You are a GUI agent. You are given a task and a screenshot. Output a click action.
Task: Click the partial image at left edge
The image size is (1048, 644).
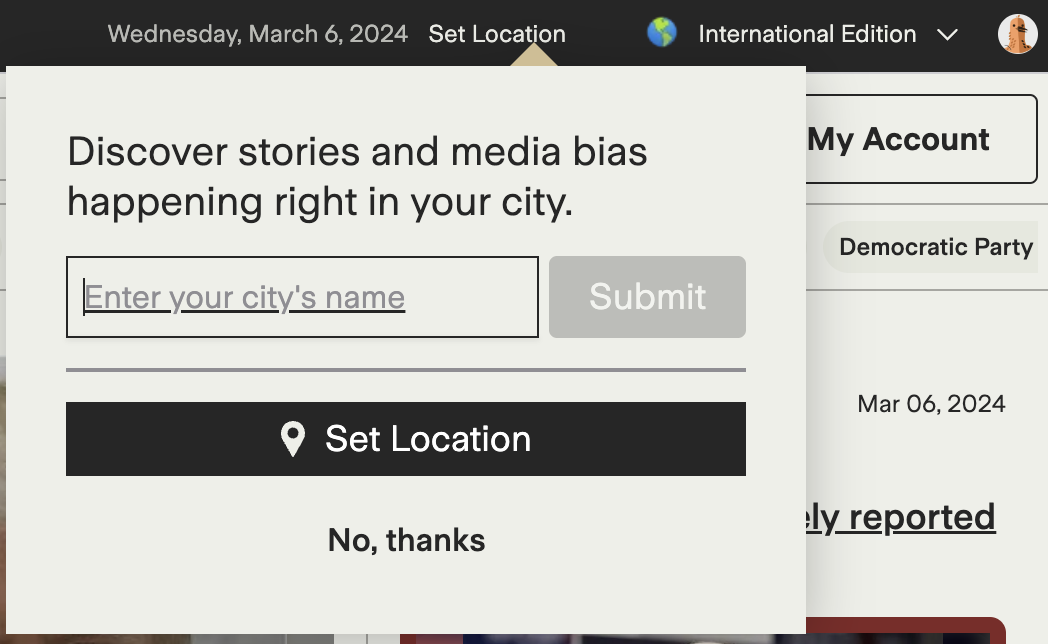click(x=3, y=500)
